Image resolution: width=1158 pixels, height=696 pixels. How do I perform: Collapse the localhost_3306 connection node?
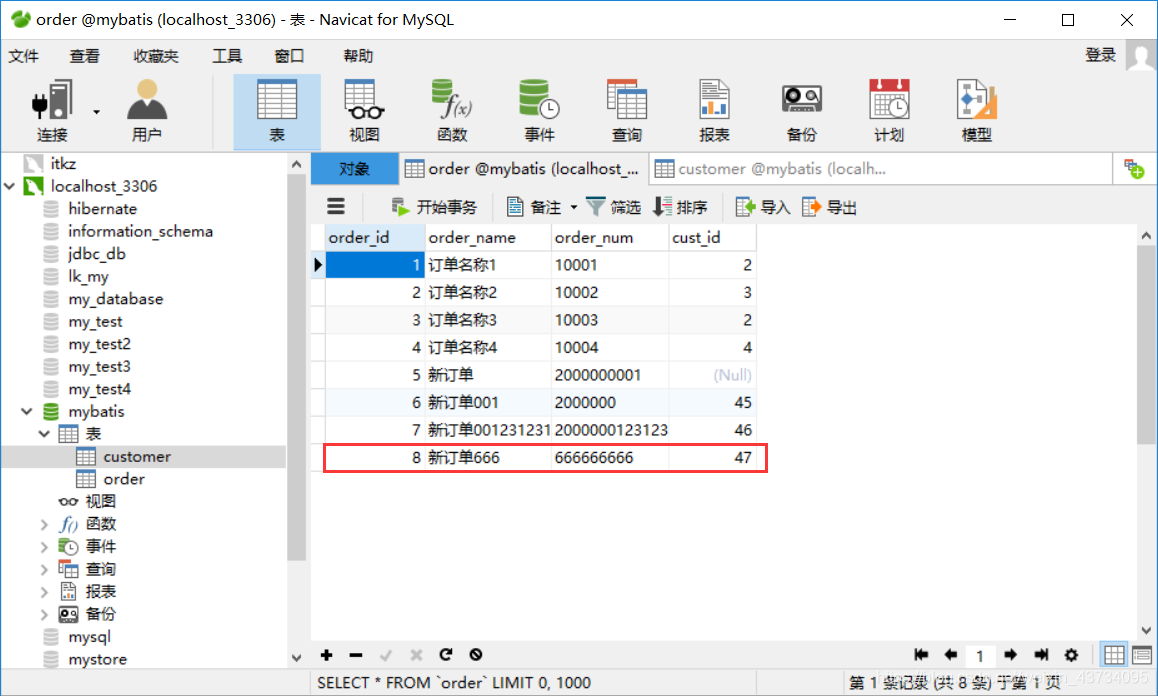[x=10, y=186]
